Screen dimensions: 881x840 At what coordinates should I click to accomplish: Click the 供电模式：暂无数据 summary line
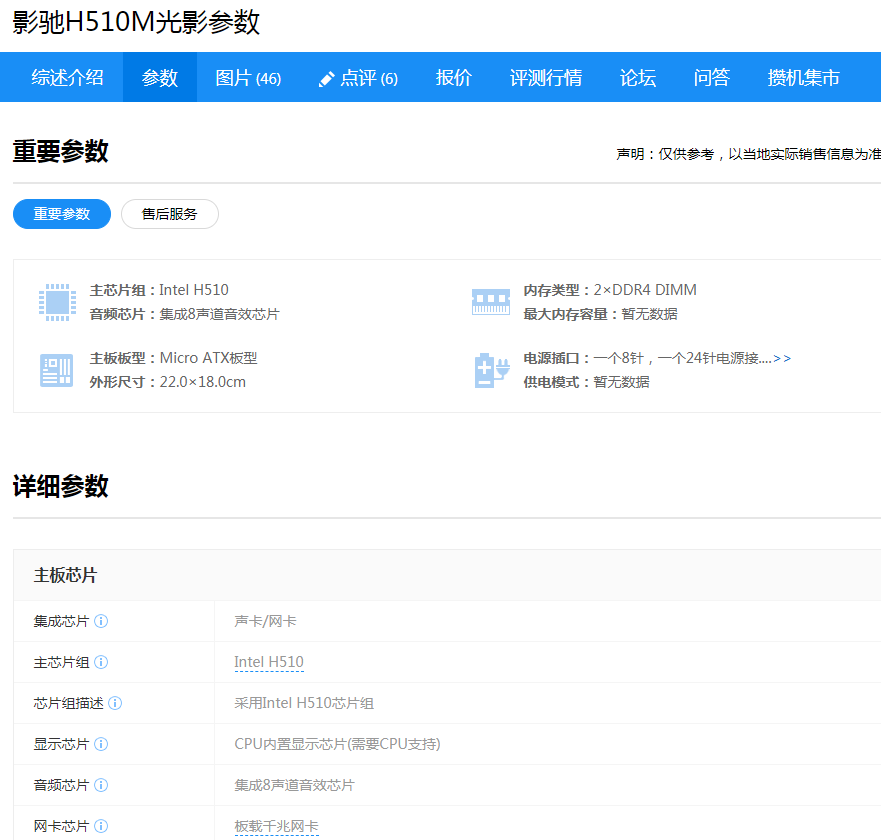pyautogui.click(x=587, y=382)
